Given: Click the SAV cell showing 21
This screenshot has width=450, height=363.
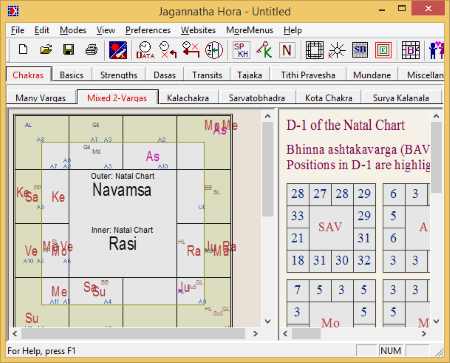Looking at the screenshot, I should 298,238.
